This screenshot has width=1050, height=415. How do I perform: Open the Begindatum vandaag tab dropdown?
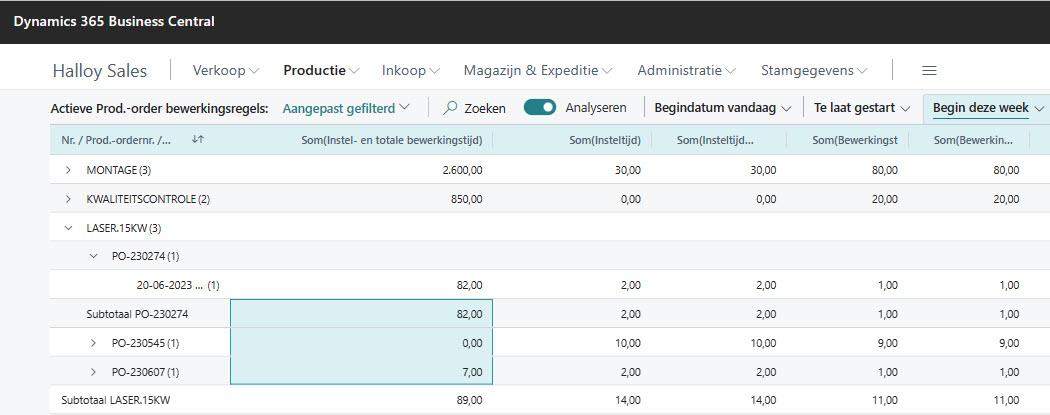724,107
